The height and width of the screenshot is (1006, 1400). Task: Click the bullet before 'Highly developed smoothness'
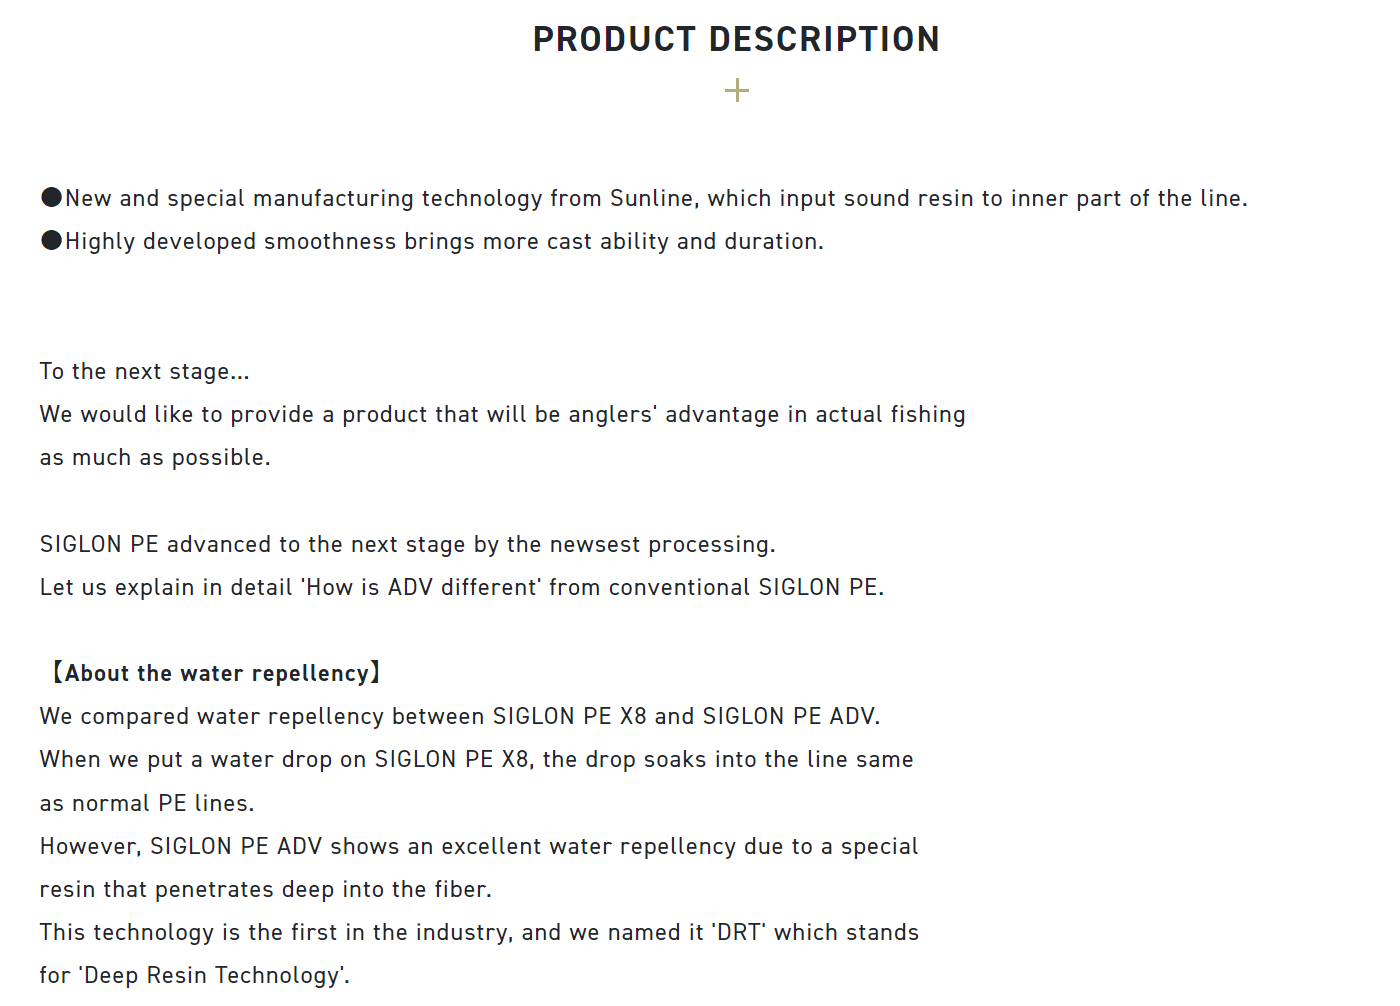[x=52, y=241]
